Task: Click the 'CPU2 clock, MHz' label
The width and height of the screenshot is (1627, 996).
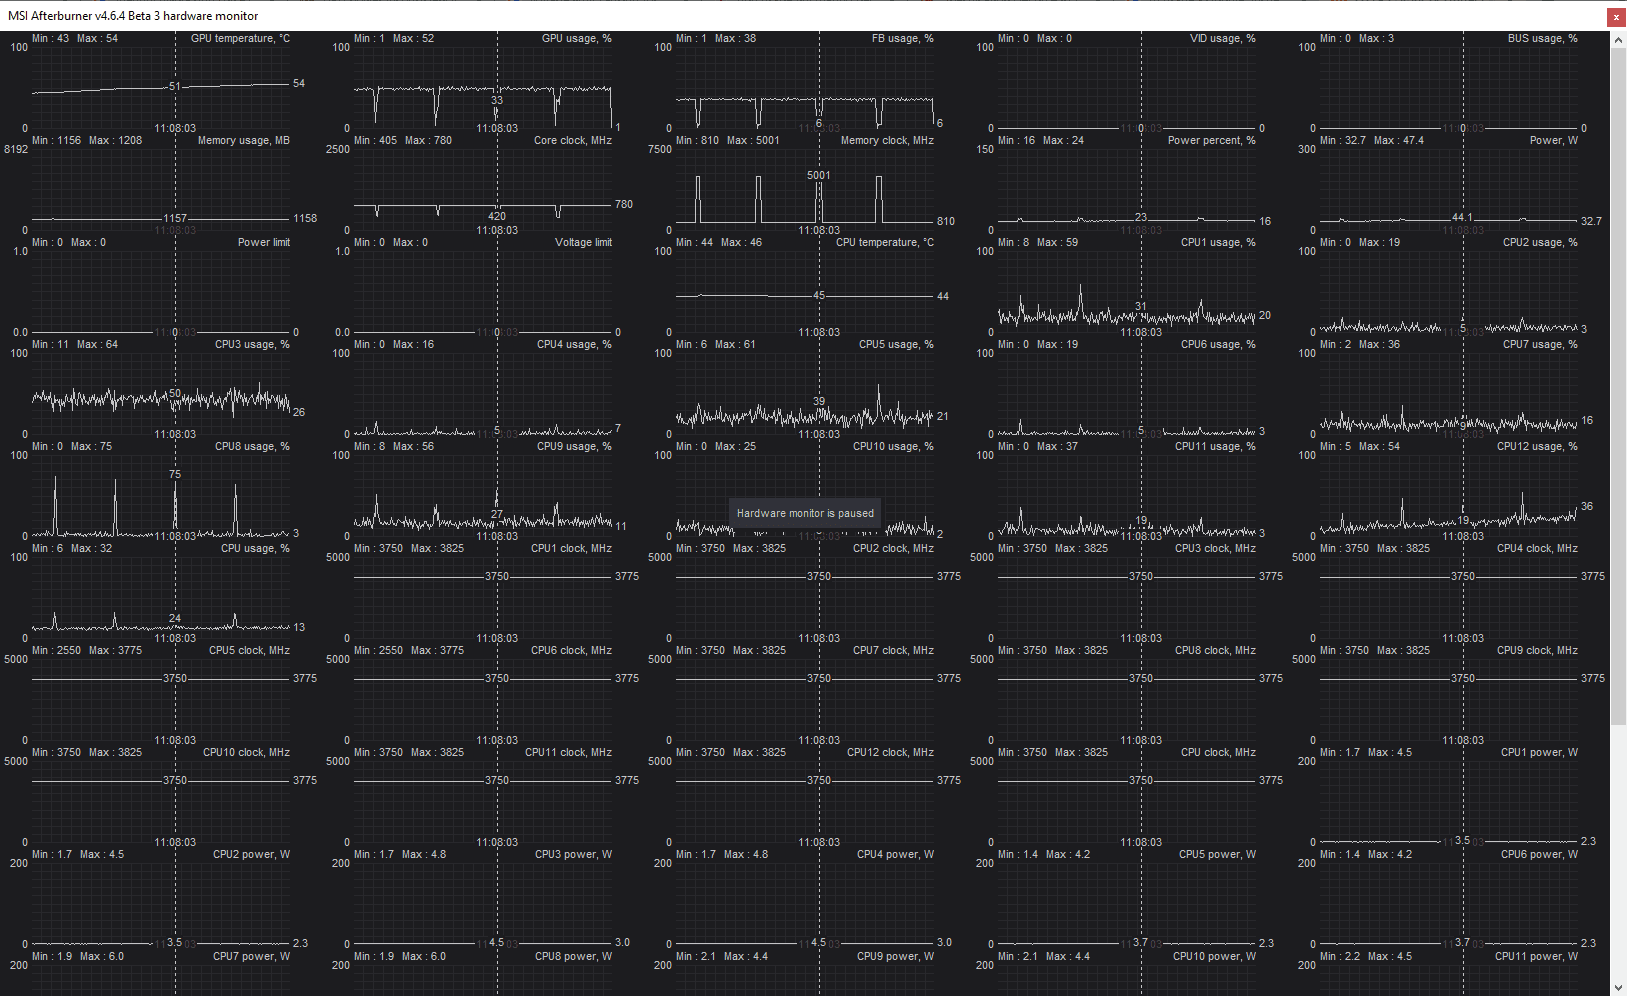Action: (x=893, y=548)
